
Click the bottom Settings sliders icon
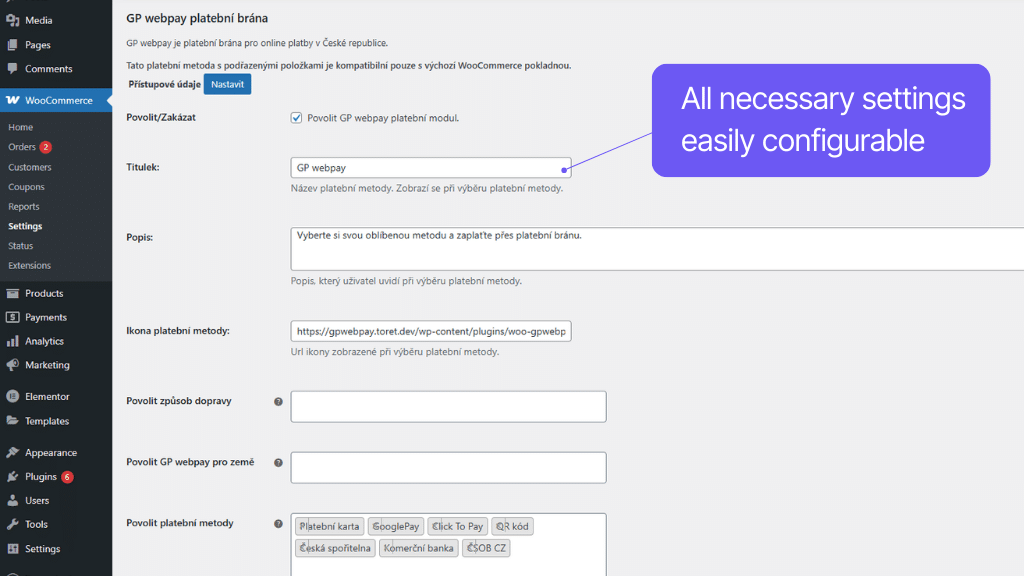point(12,549)
